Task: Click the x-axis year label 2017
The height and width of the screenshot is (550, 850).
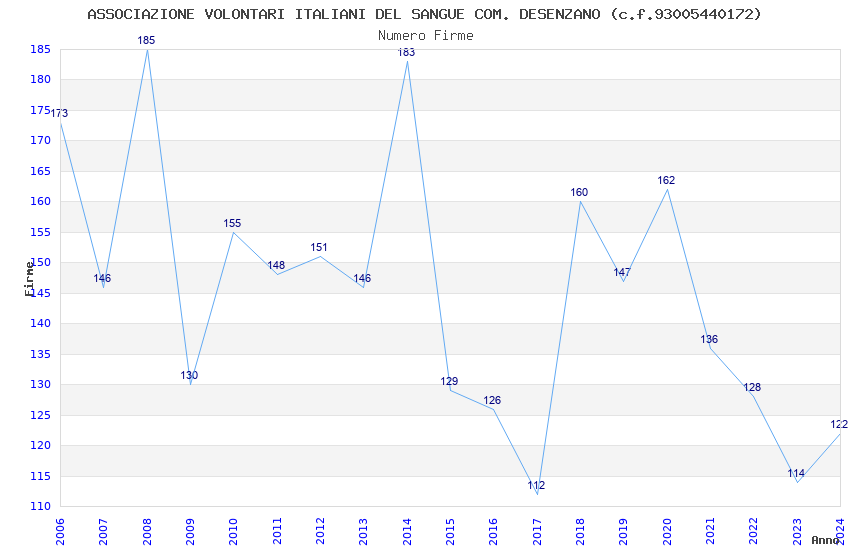Action: pyautogui.click(x=537, y=531)
